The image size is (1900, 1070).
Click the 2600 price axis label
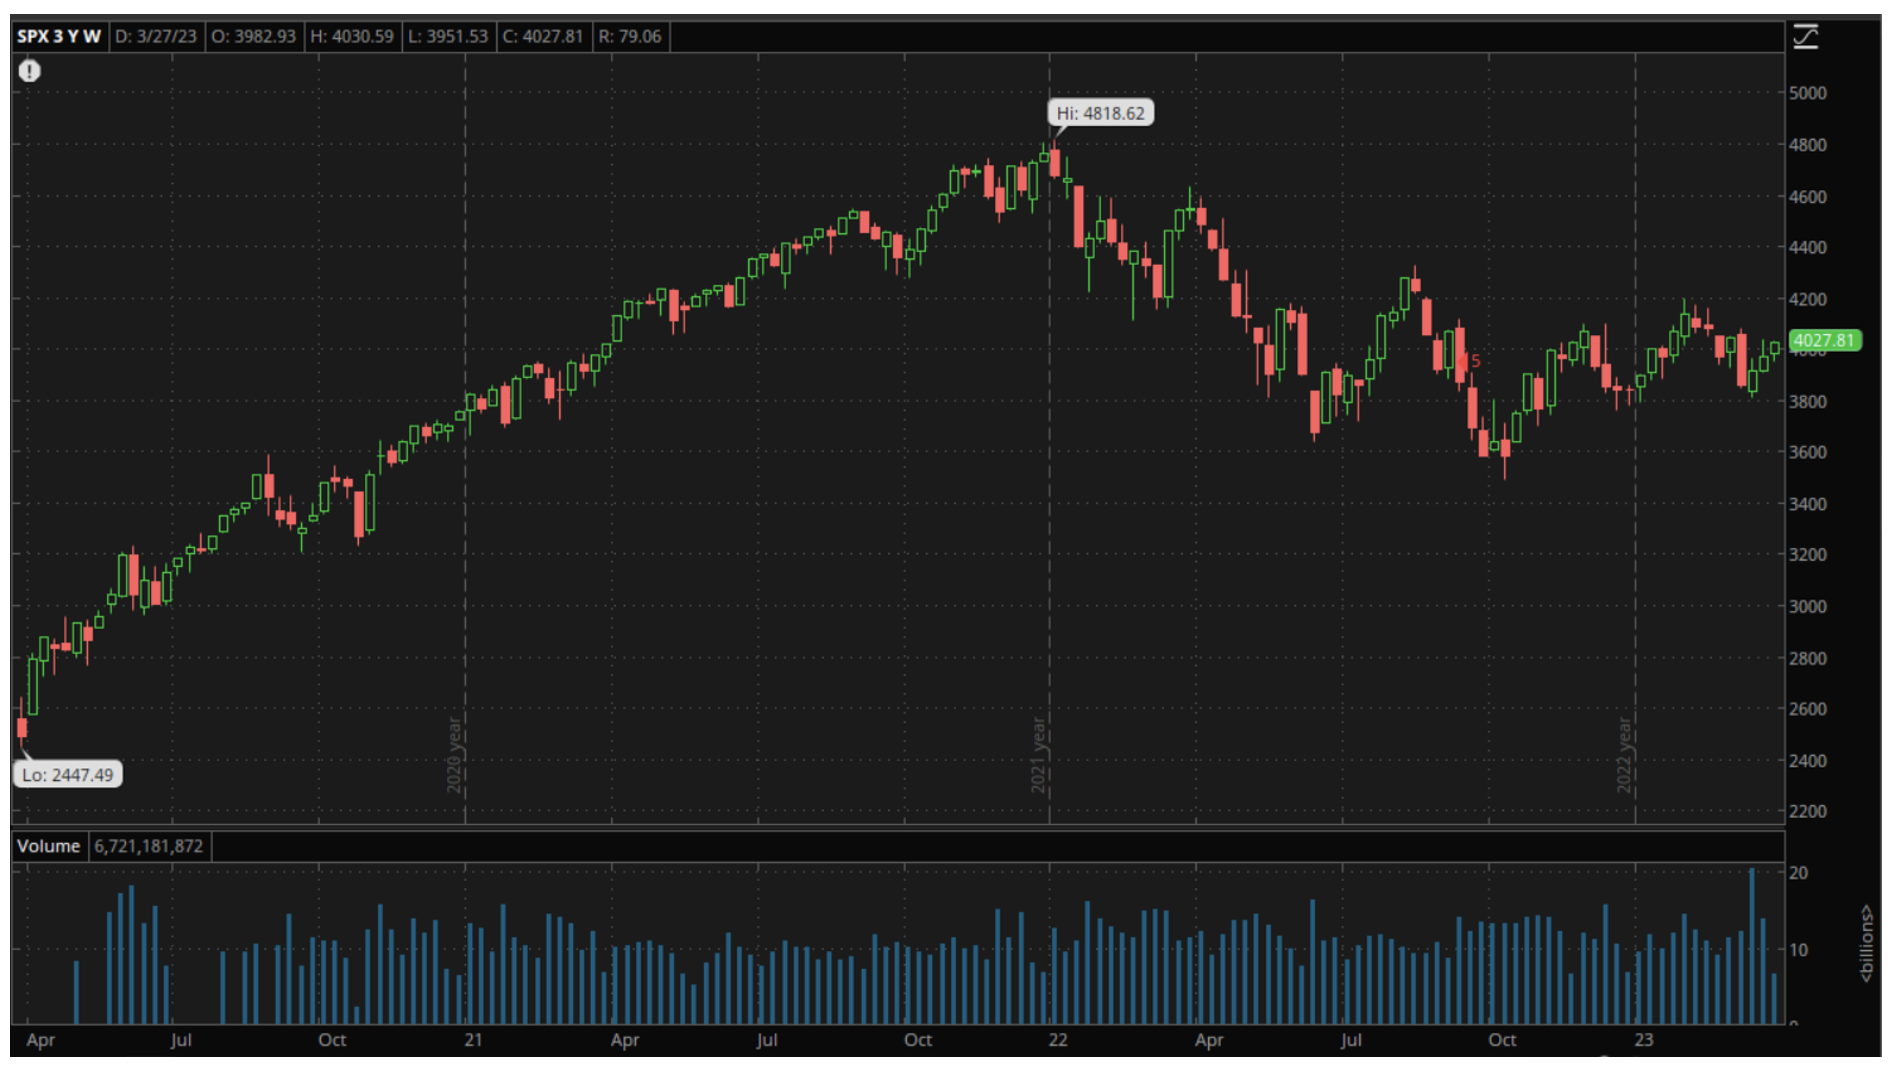point(1808,709)
